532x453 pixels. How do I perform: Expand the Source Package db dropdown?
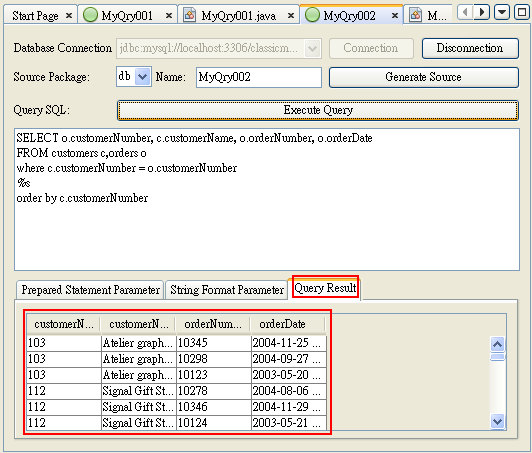tap(142, 77)
